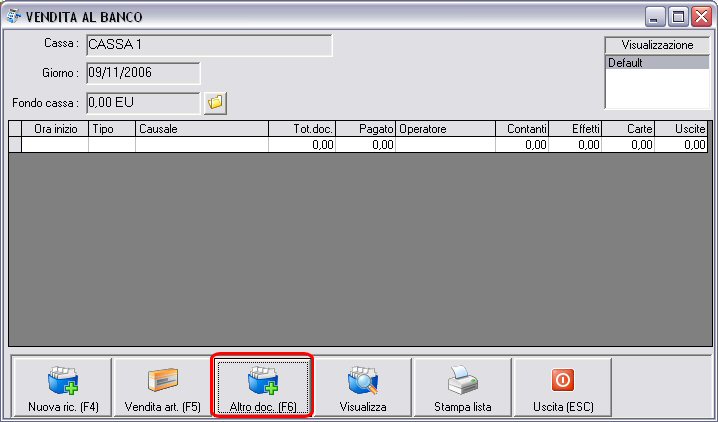Focus the Cassa field showing CASSA 1
Viewport: 718px width, 422px height.
[209, 45]
